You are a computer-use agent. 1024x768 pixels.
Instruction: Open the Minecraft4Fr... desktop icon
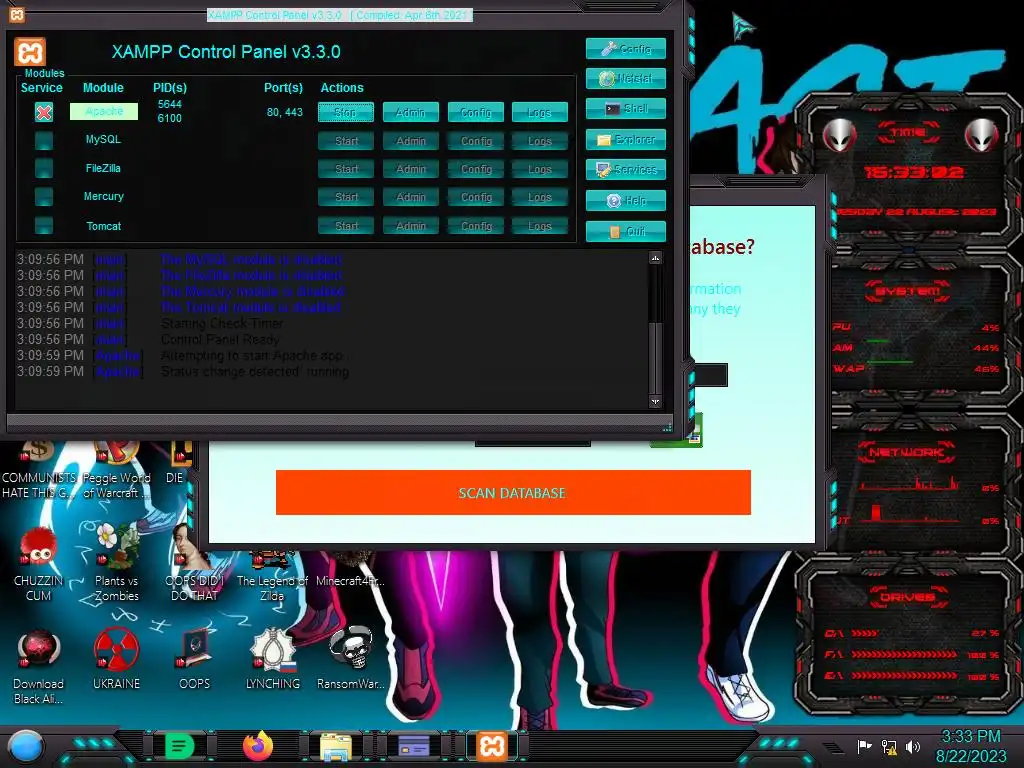[x=350, y=571]
